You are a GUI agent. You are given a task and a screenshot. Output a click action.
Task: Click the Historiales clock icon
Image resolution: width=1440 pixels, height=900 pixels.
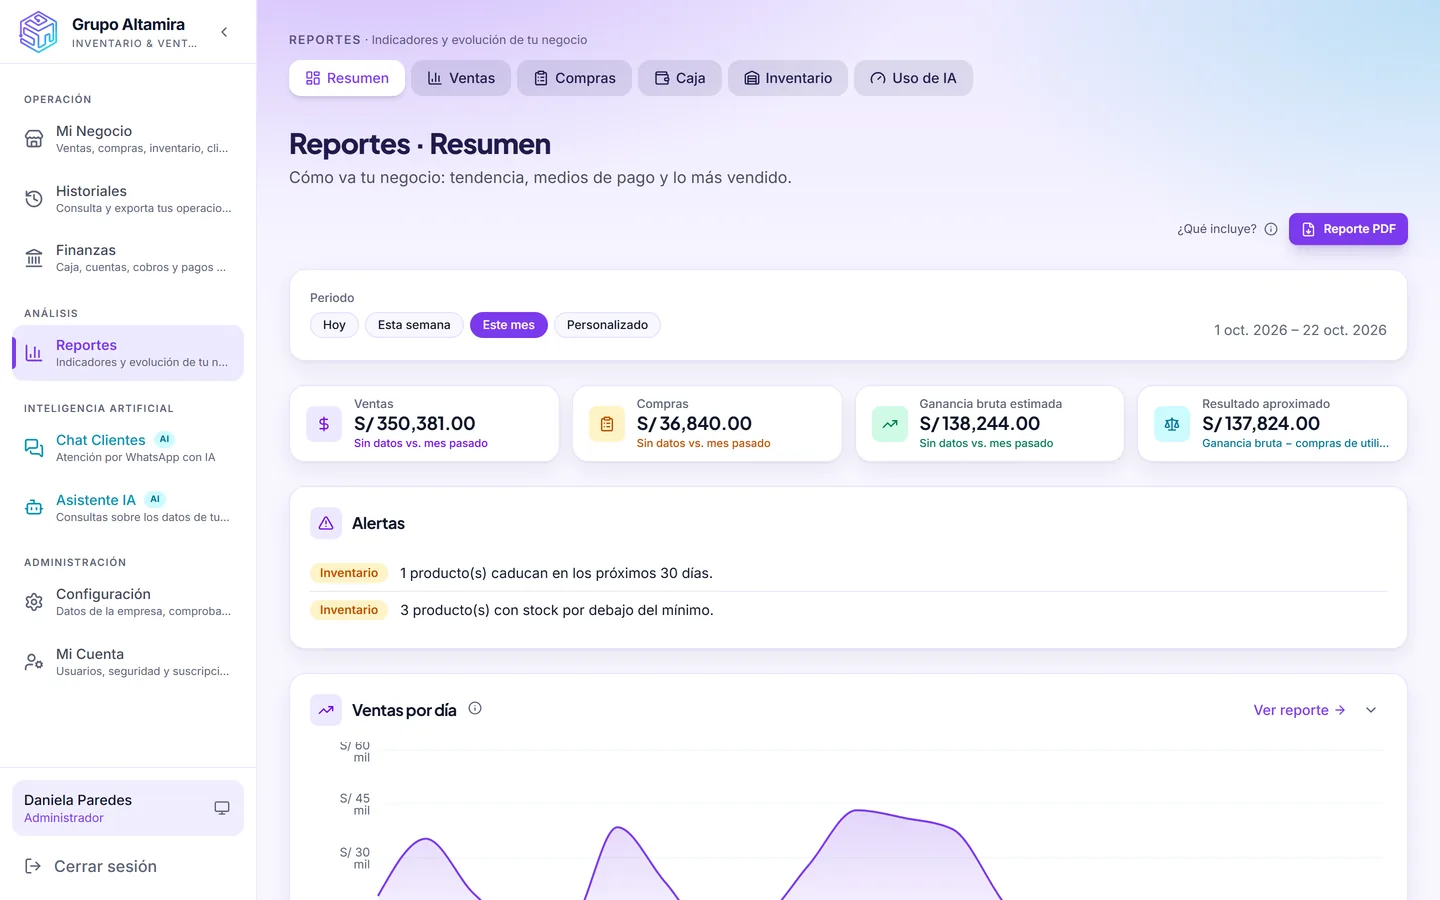pyautogui.click(x=34, y=199)
